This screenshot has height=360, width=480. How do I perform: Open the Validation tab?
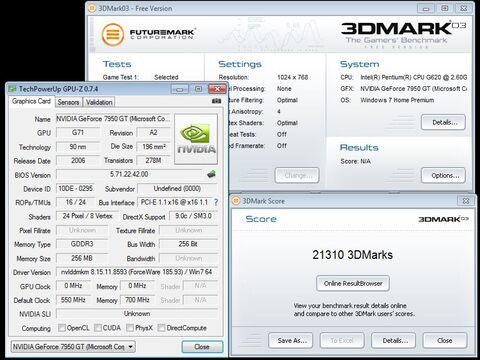coord(99,102)
